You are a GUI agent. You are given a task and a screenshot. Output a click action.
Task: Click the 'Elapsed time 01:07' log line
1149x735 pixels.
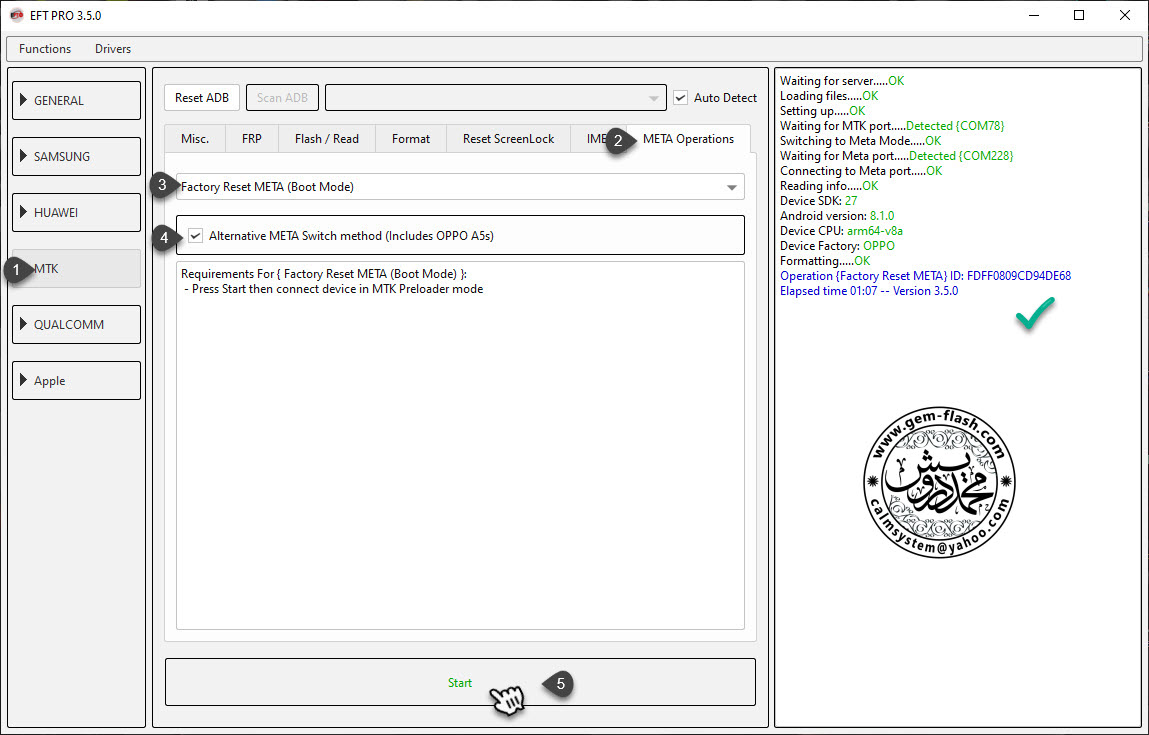pyautogui.click(x=868, y=291)
